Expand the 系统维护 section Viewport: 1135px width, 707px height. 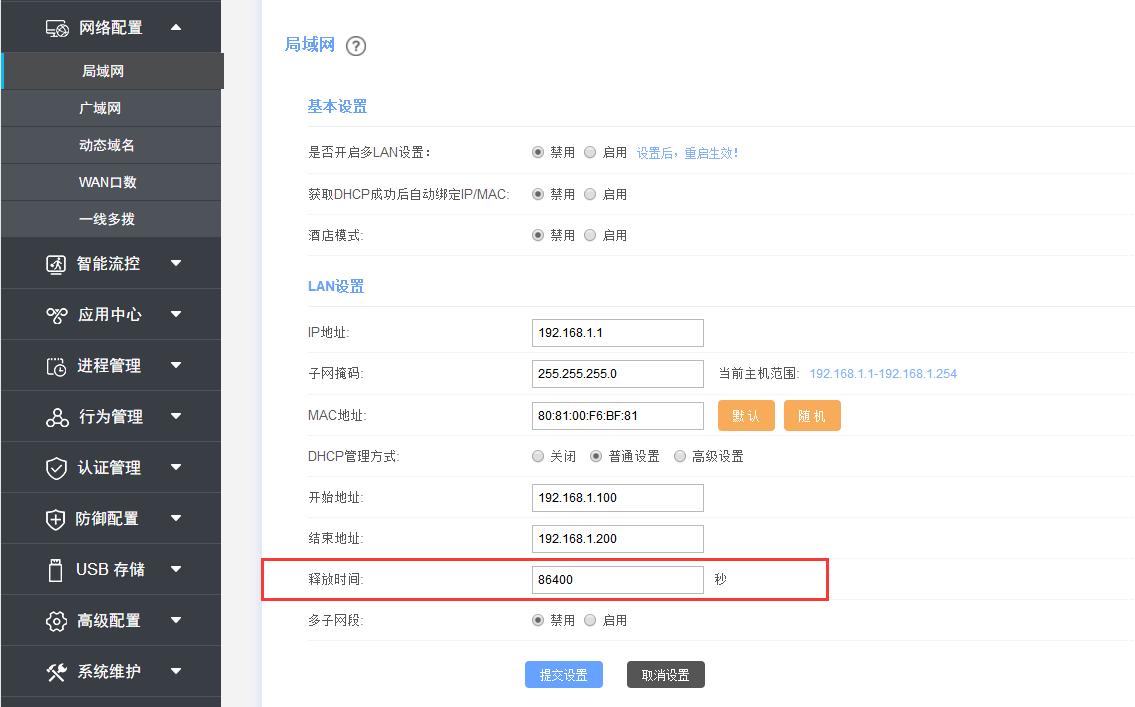click(x=177, y=671)
